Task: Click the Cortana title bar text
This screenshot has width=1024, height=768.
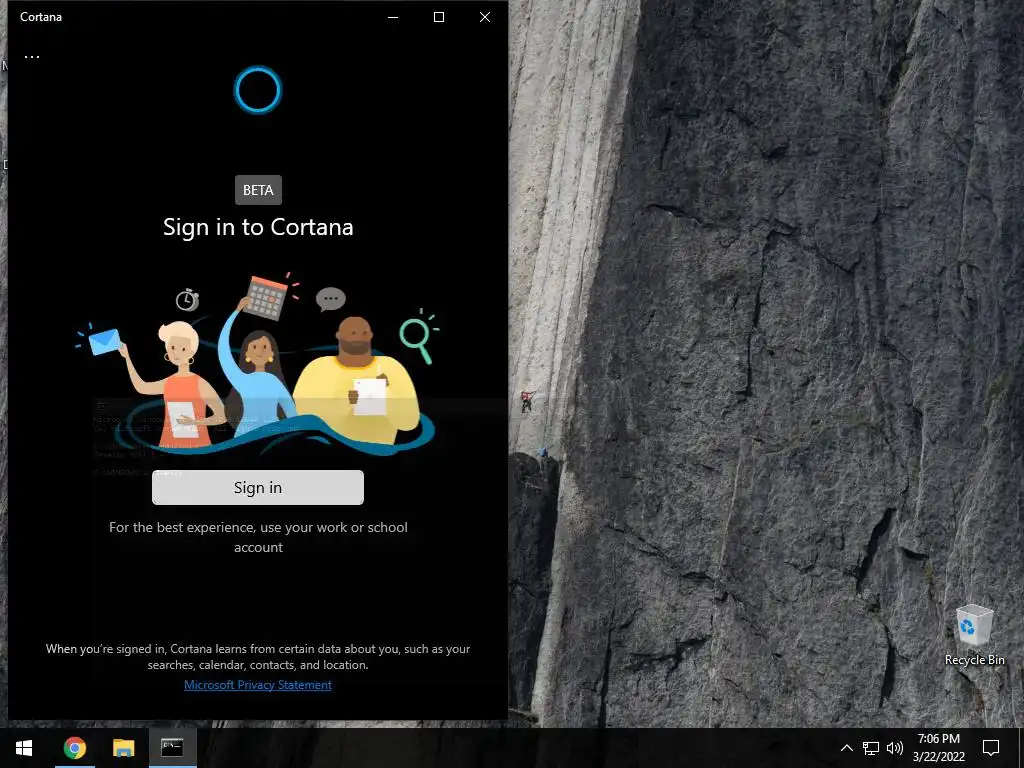Action: (40, 17)
